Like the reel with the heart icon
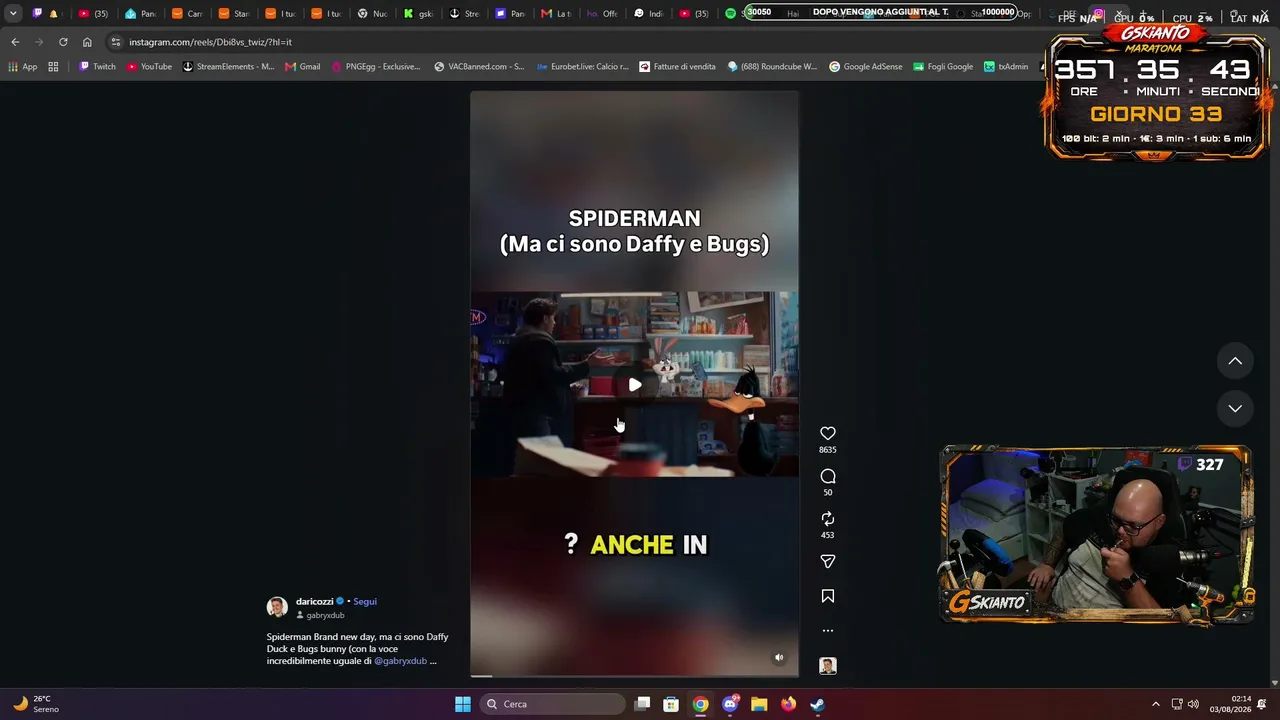Viewport: 1280px width, 720px height. click(827, 433)
